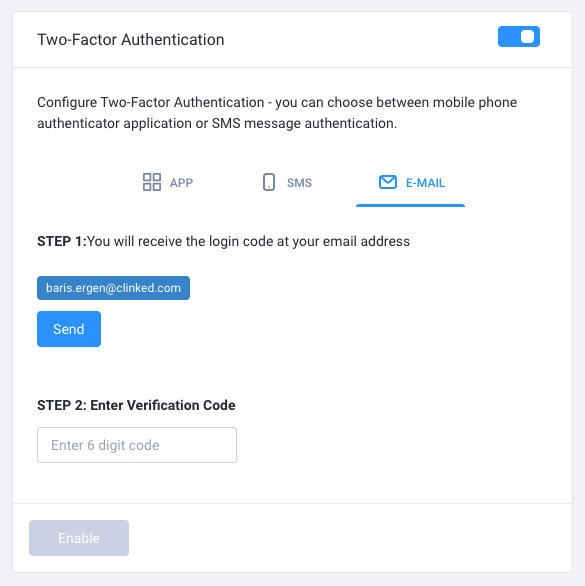Click the greyed-out Enable button
This screenshot has width=585, height=586.
pyautogui.click(x=79, y=538)
